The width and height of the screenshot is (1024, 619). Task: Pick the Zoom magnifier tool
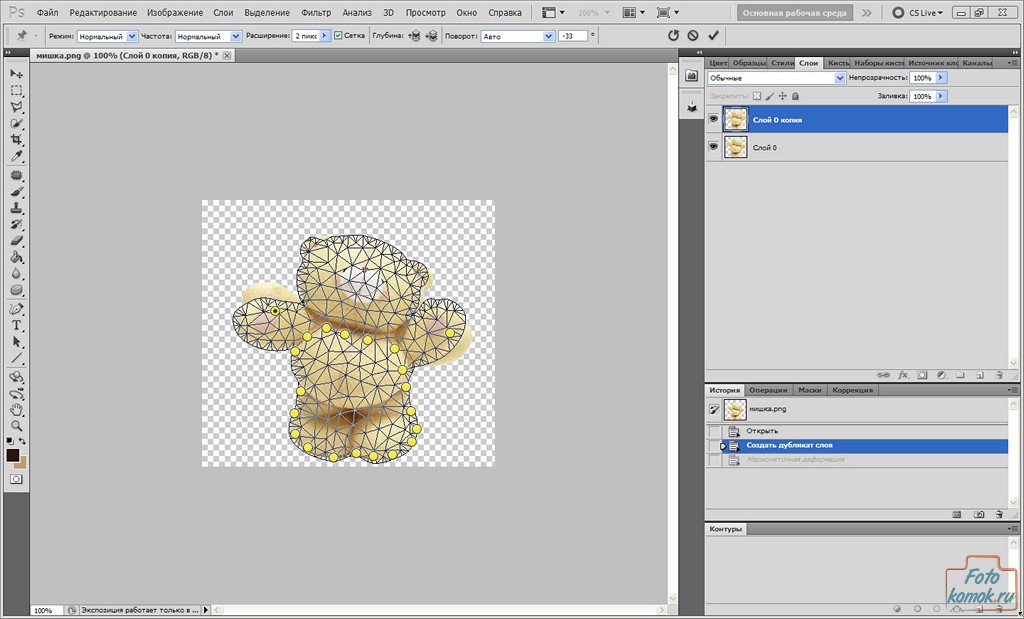click(x=17, y=425)
